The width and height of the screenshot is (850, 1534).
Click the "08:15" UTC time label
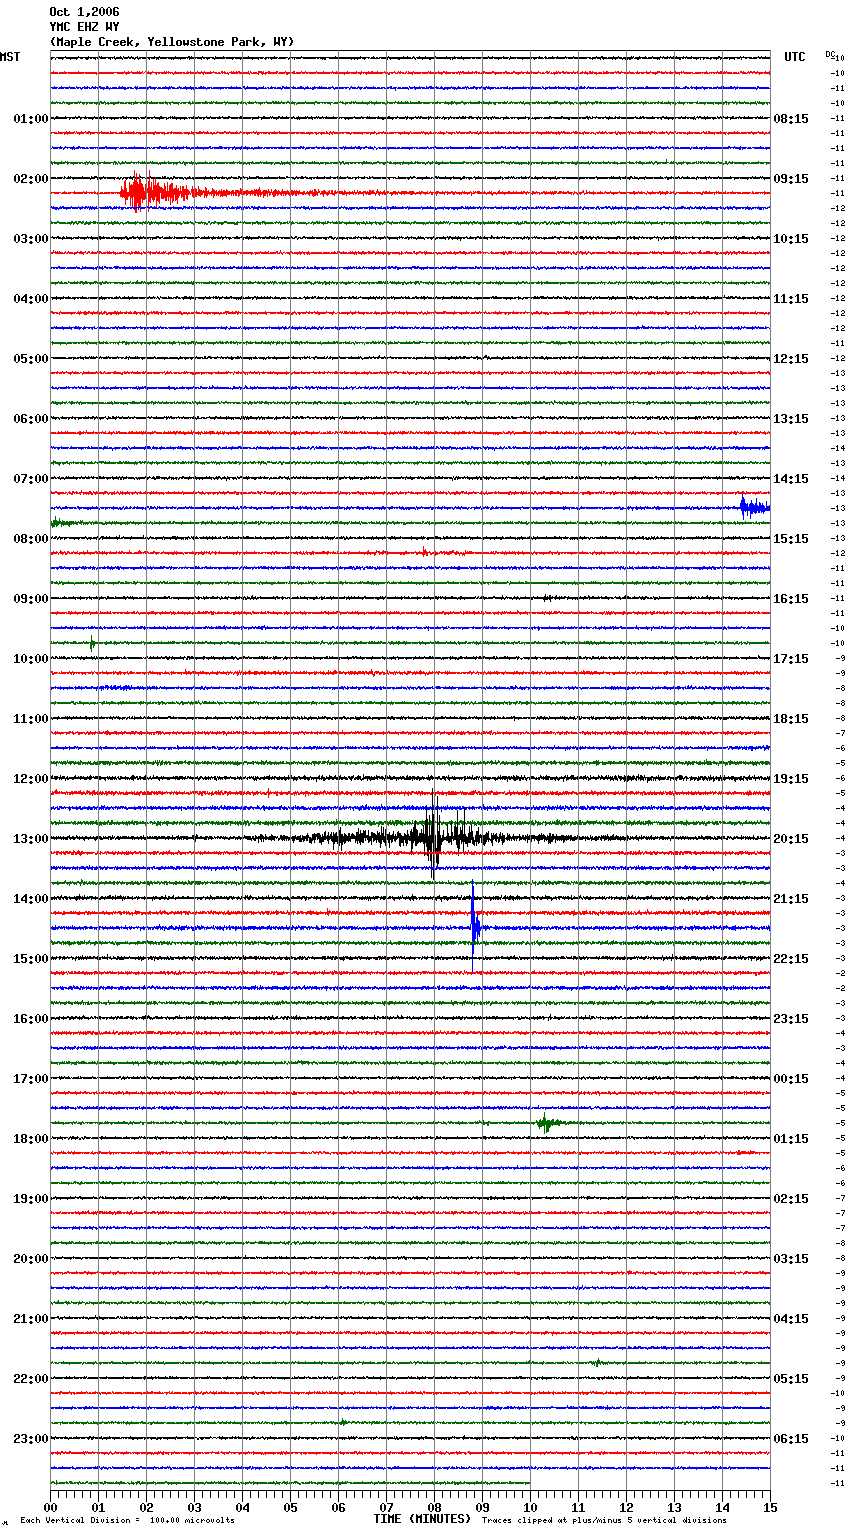791,119
